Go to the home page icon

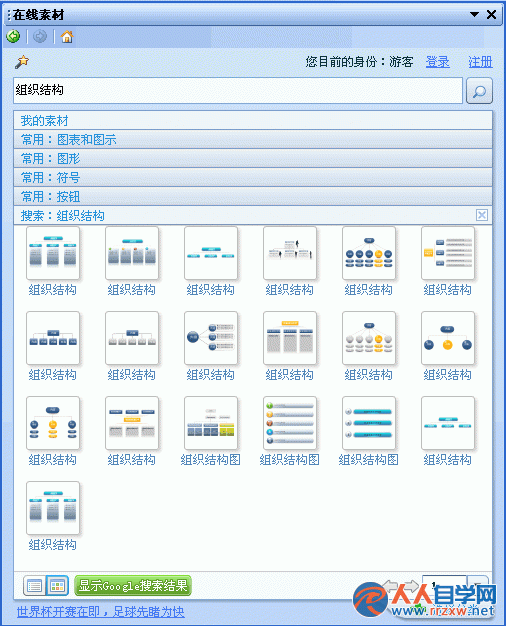tap(67, 37)
